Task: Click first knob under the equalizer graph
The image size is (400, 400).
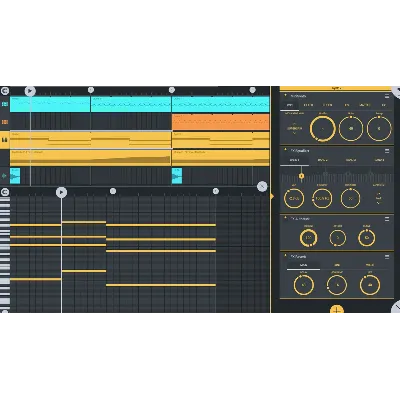Action: [294, 198]
